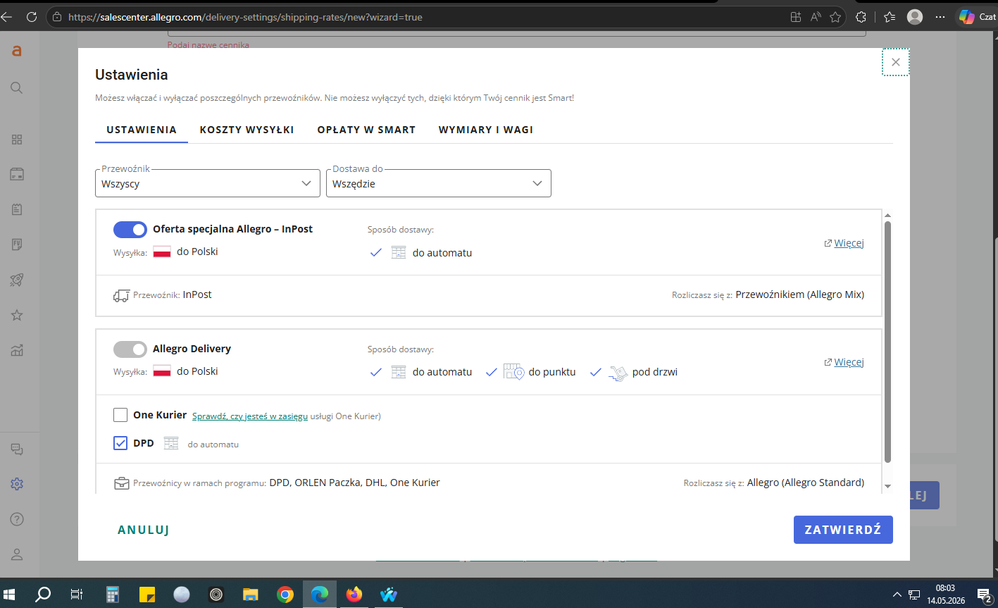The width and height of the screenshot is (998, 608).
Task: Click the rocket promotion icon in the sidebar
Action: (x=17, y=279)
